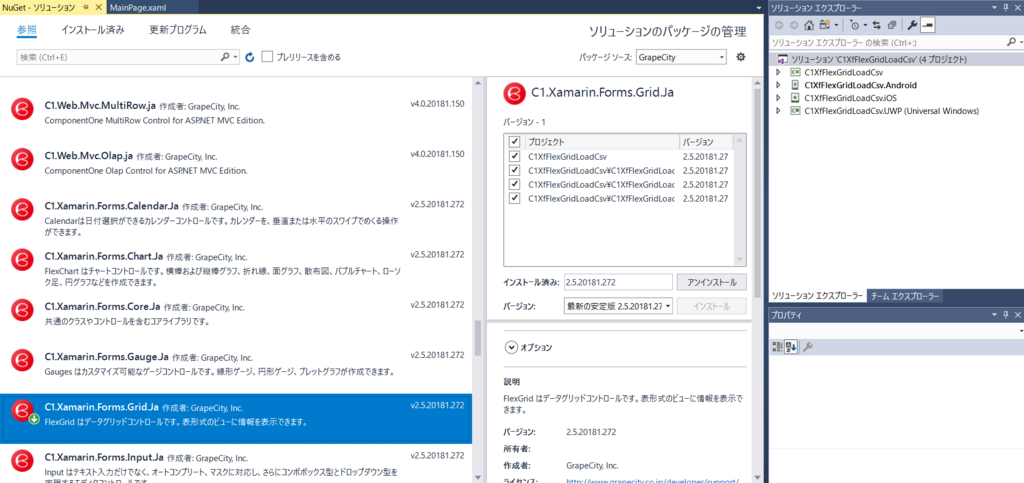
Task: Open Properties via wrench icon in Solution Explorer
Action: (912, 25)
